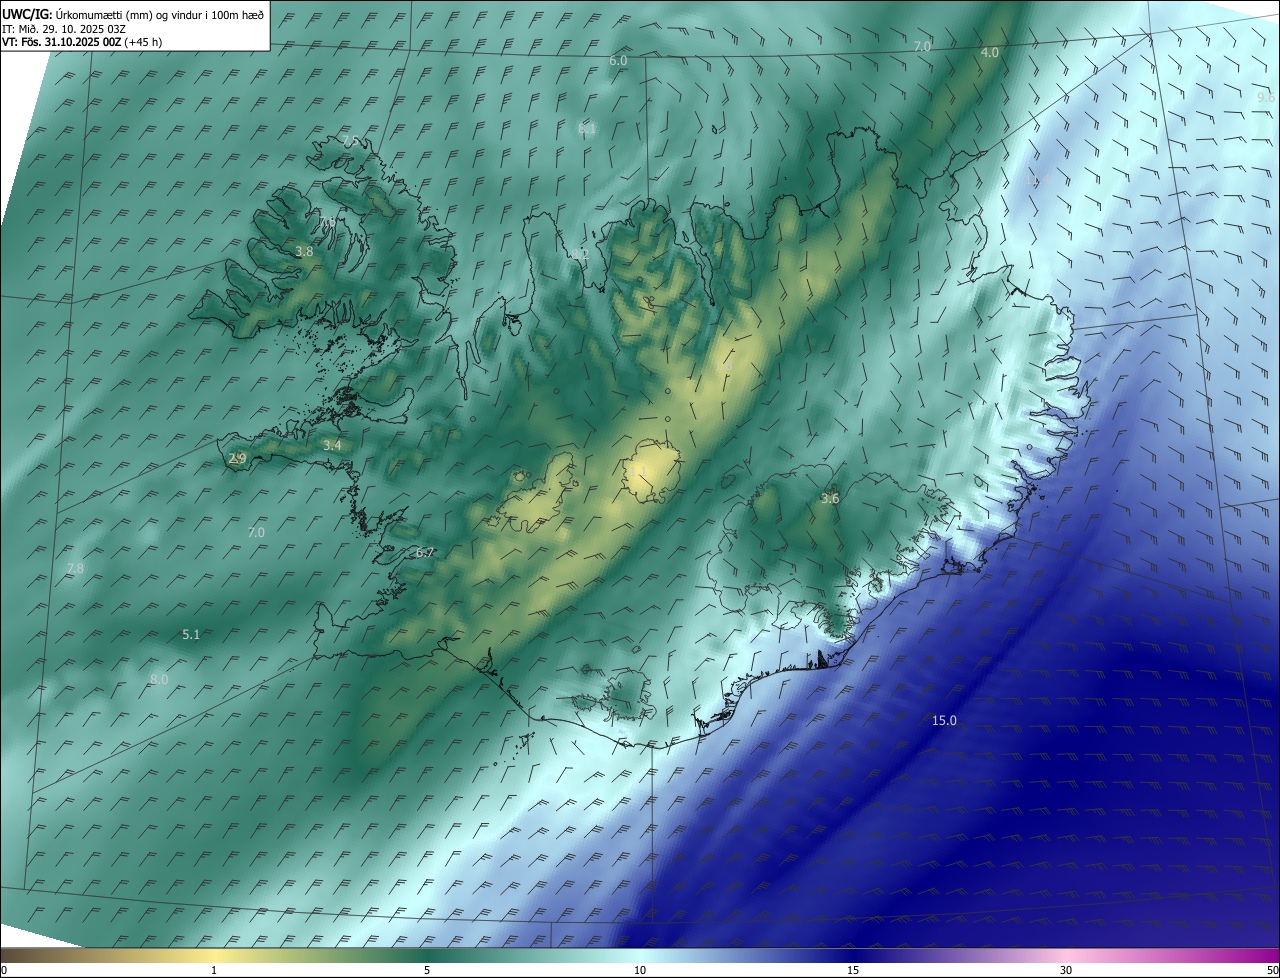The width and height of the screenshot is (1280, 978).
Task: Click the 0 tick on the colour scale
Action: (x=4, y=970)
